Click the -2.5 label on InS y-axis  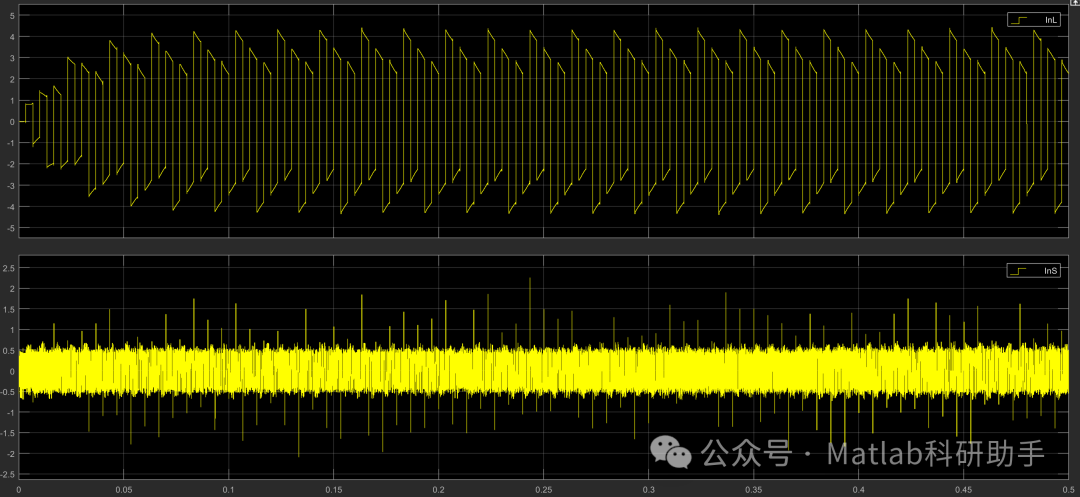8,474
